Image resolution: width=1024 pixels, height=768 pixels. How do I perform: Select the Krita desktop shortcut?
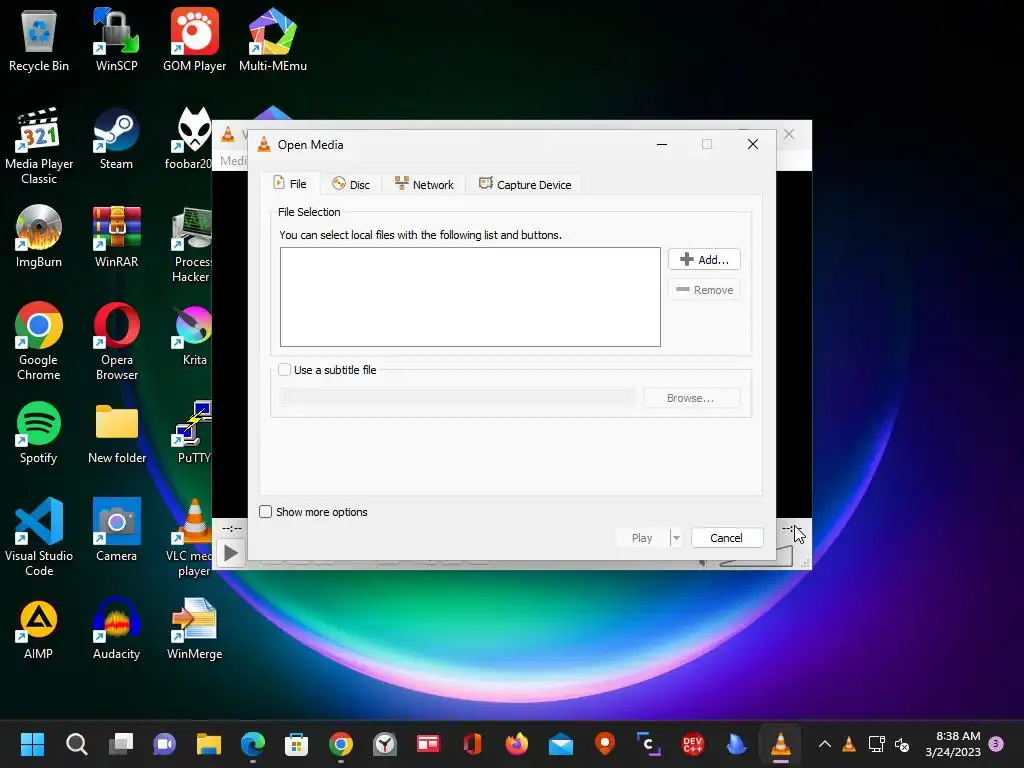pos(194,334)
